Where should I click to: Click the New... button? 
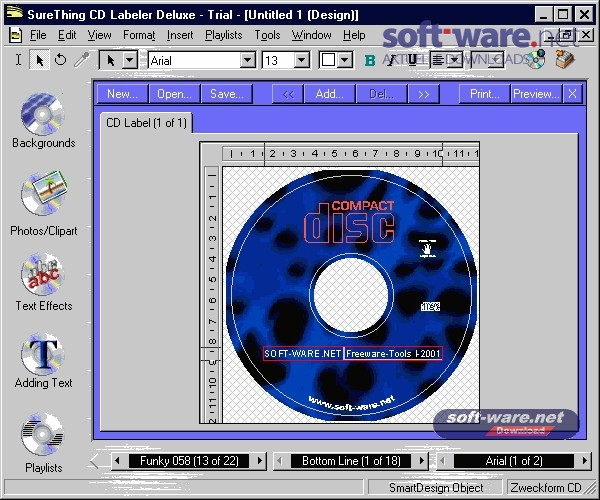pyautogui.click(x=122, y=94)
